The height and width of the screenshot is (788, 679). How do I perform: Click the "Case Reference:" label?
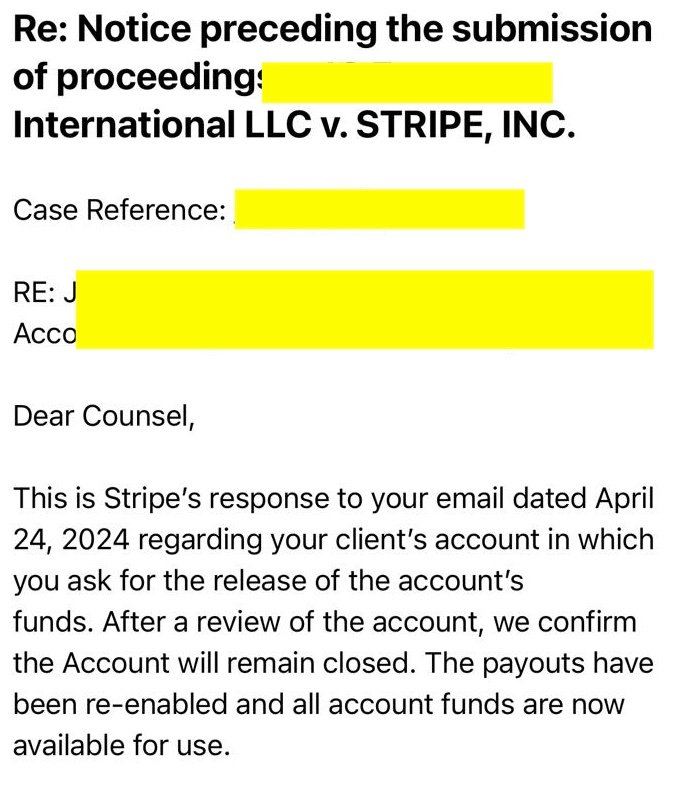[119, 210]
